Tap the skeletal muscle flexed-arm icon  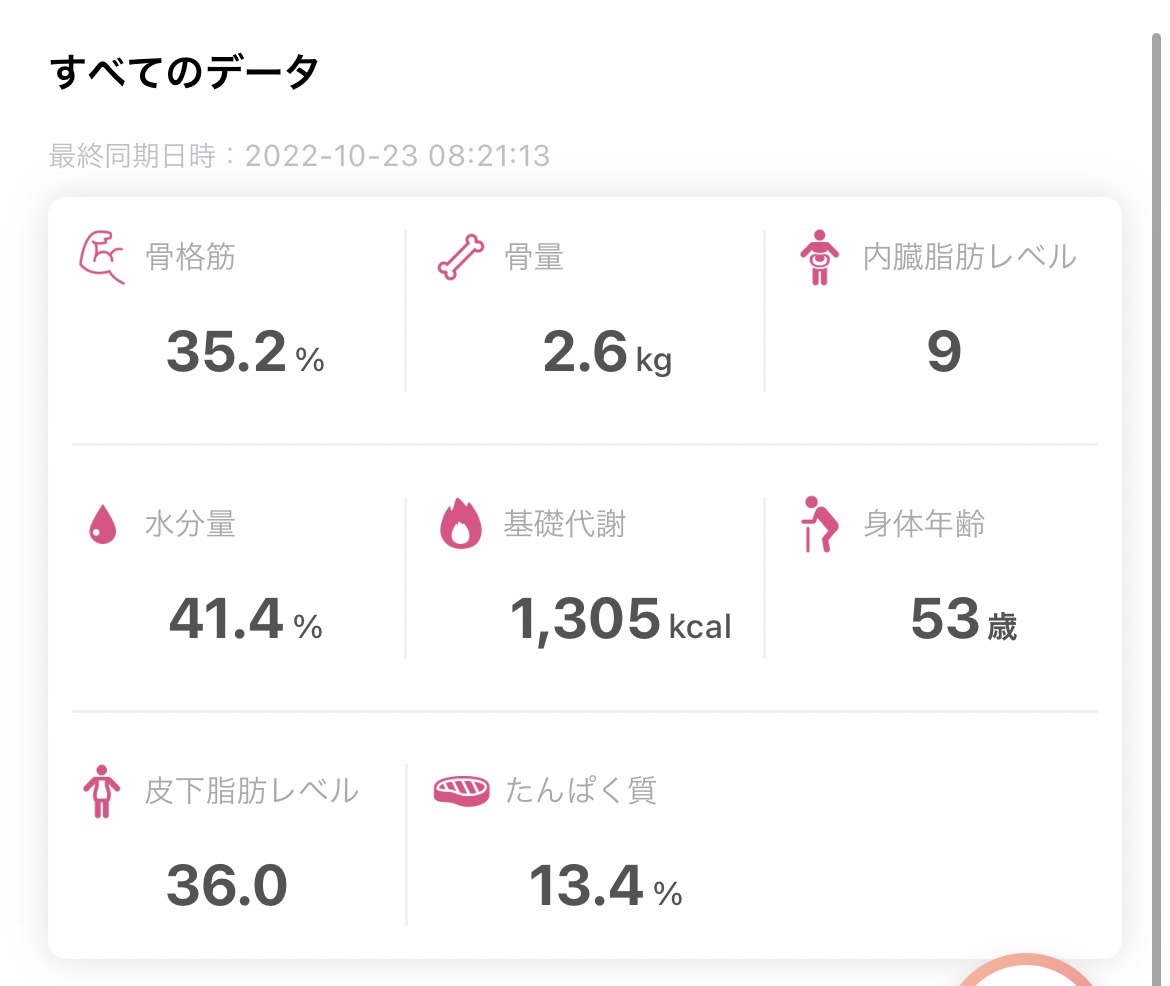click(x=102, y=257)
